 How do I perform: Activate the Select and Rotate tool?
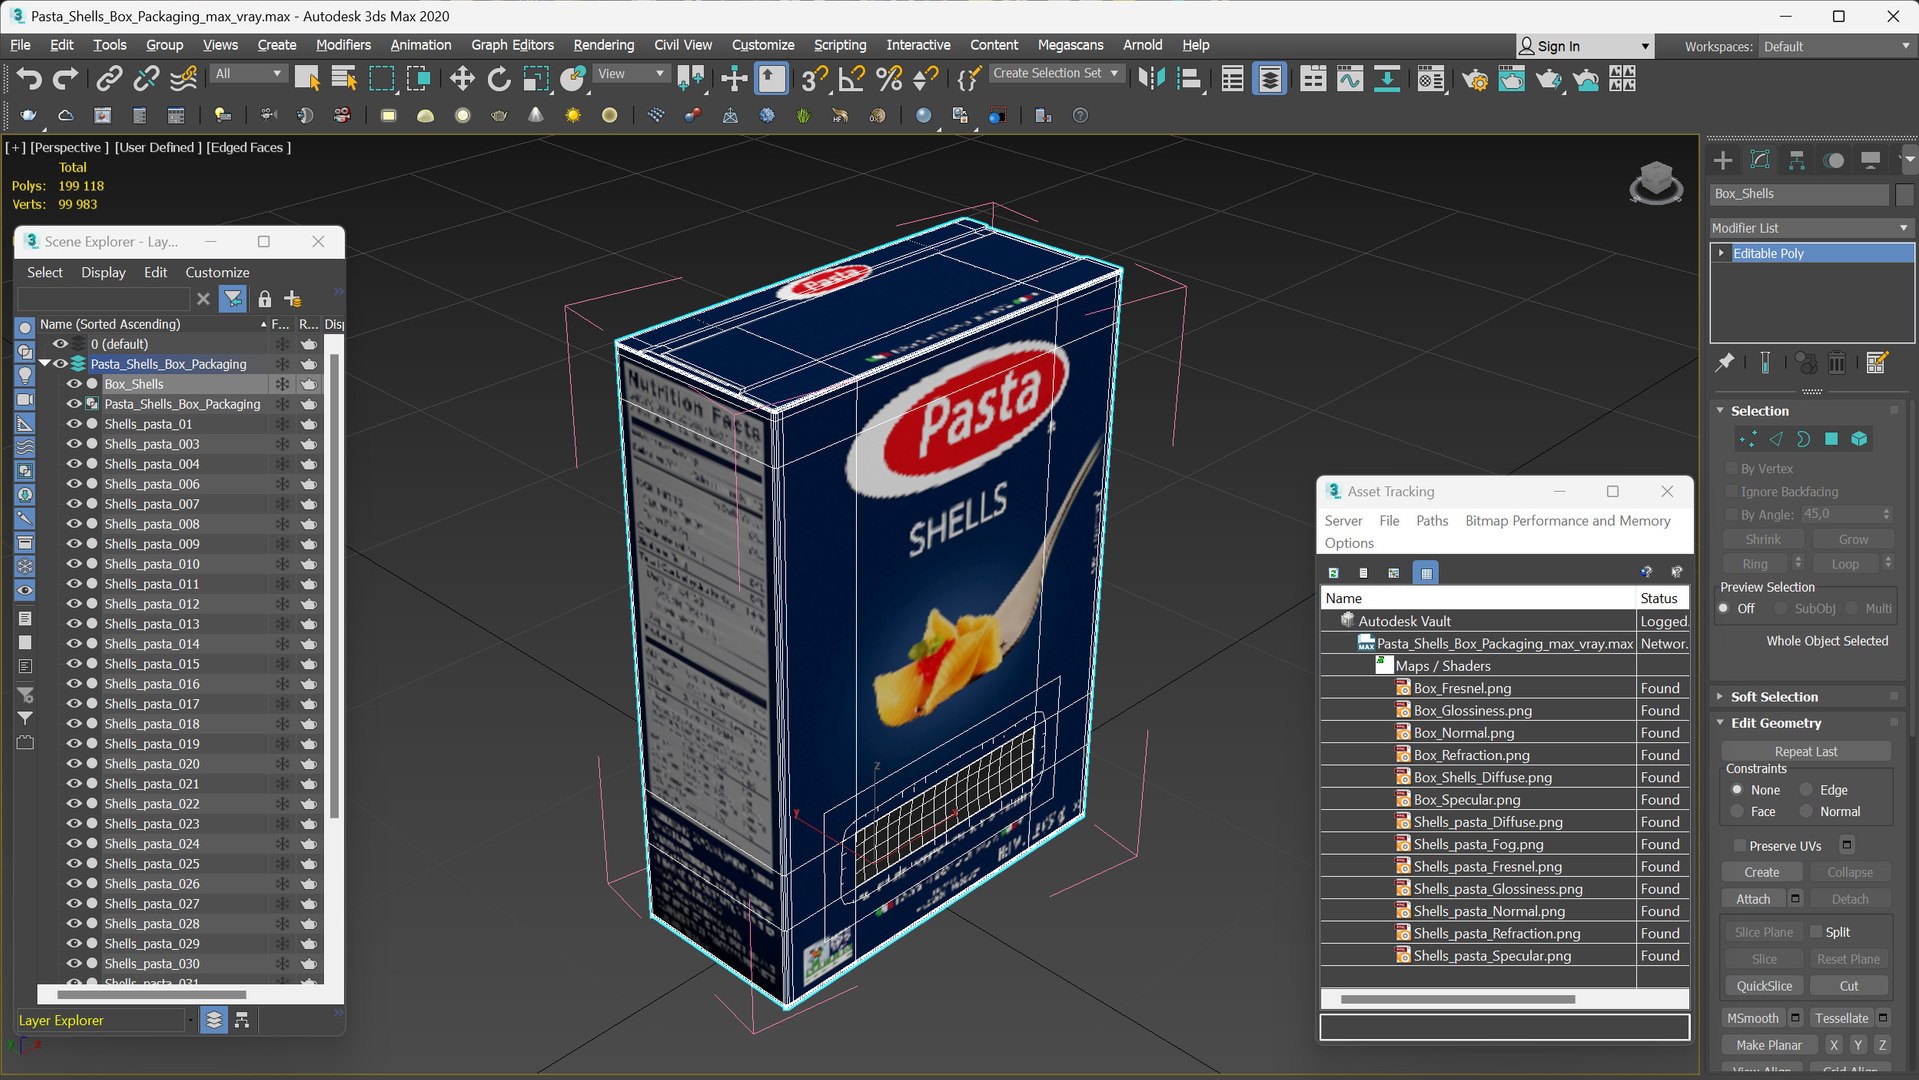click(498, 78)
